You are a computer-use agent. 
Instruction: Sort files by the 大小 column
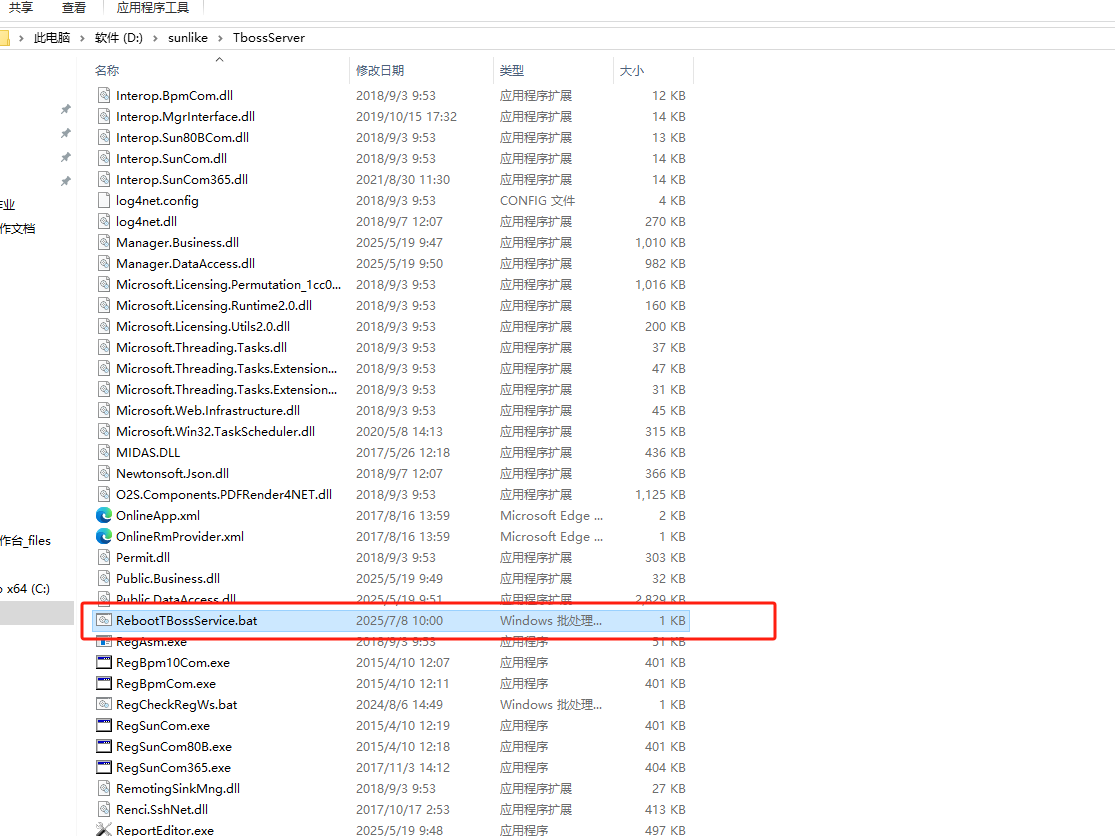tap(632, 71)
